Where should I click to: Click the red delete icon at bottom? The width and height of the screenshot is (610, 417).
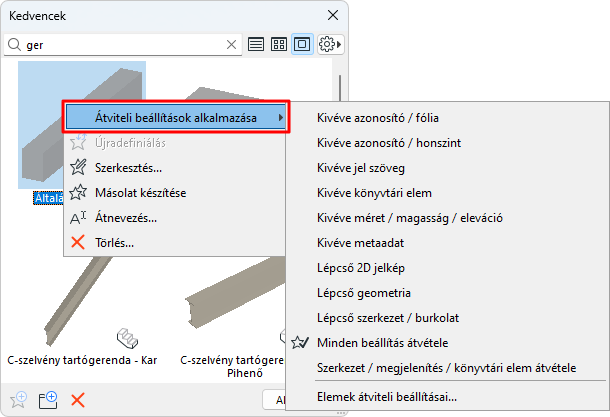pos(77,400)
